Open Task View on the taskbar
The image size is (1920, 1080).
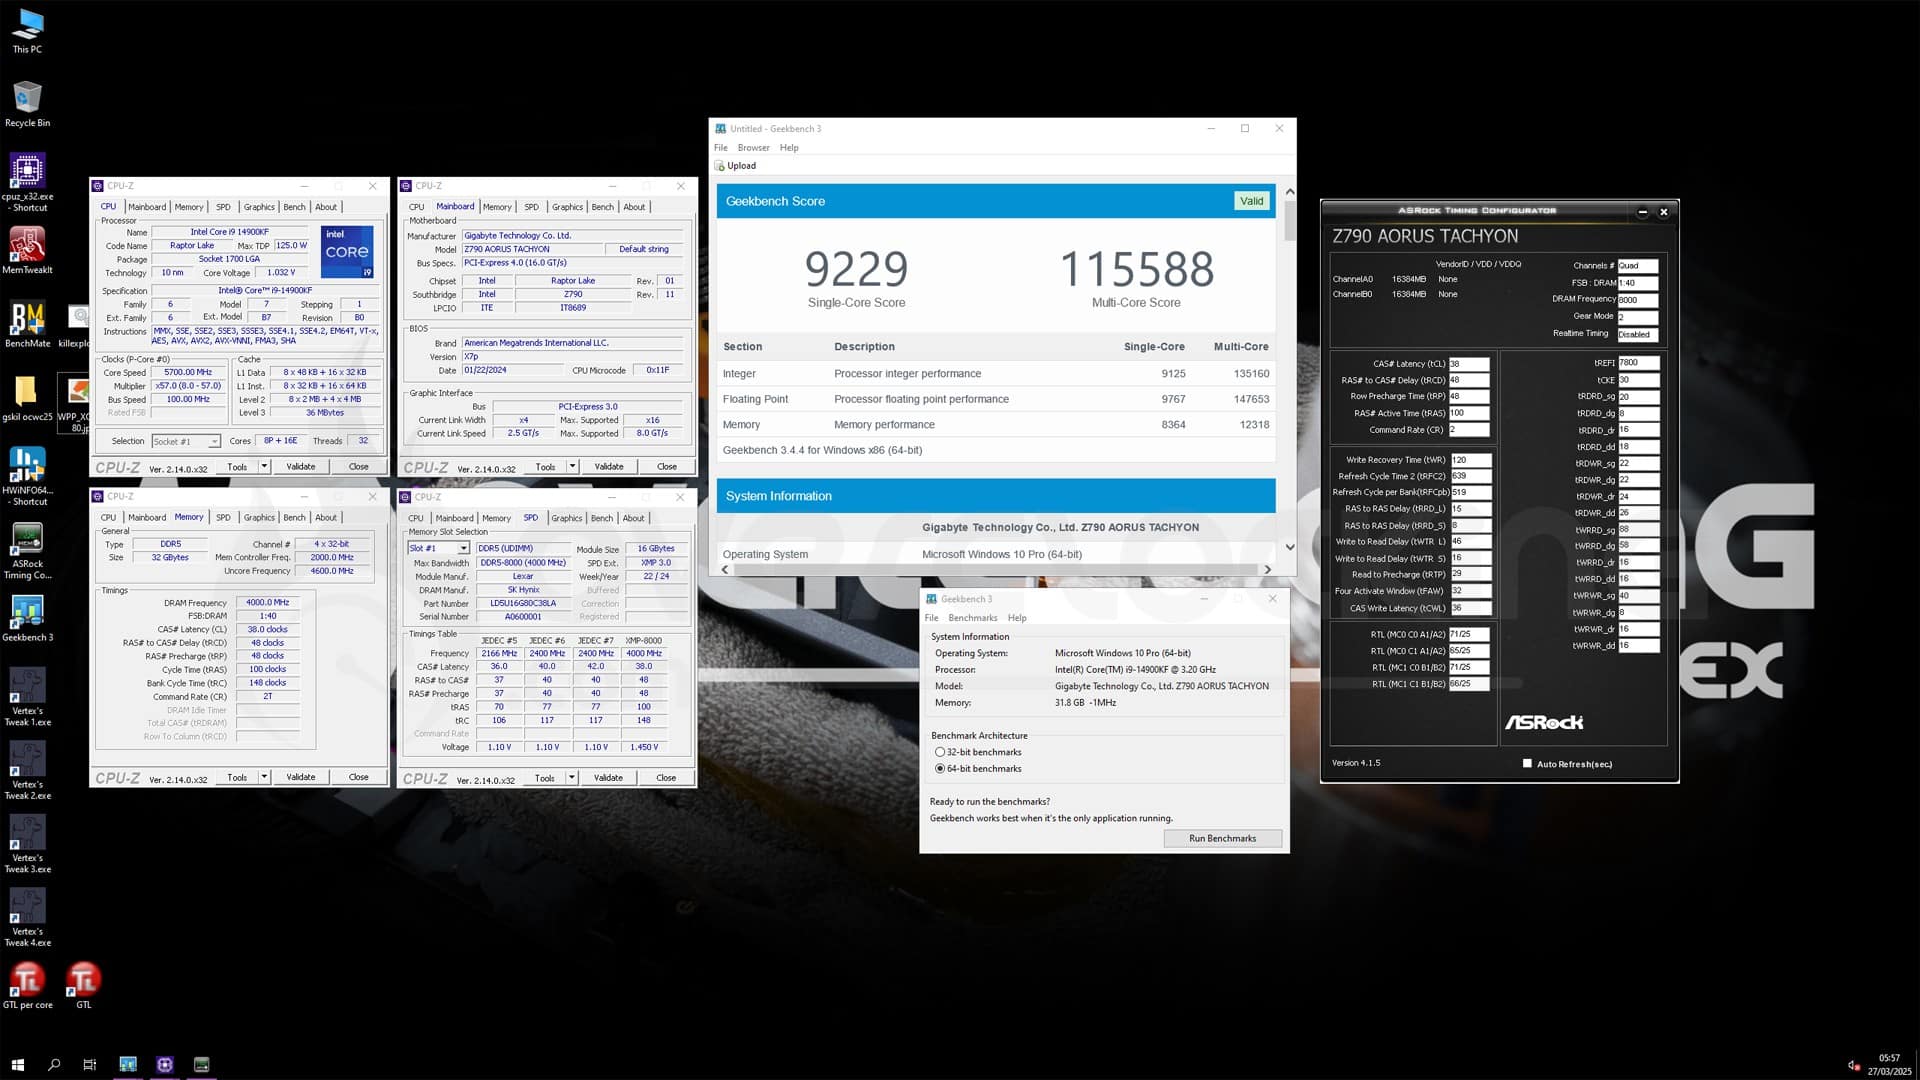[90, 1065]
